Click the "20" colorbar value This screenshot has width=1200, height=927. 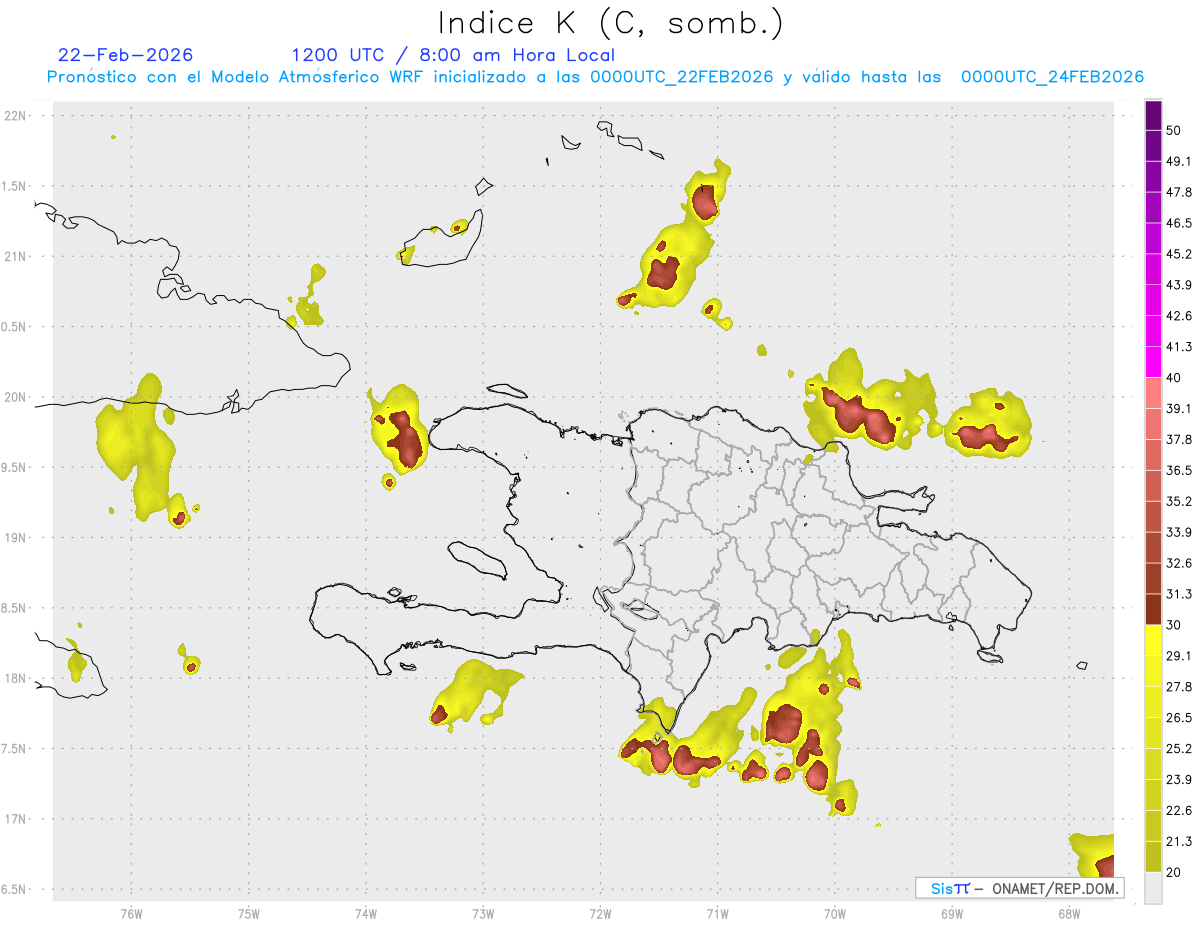click(x=1175, y=872)
